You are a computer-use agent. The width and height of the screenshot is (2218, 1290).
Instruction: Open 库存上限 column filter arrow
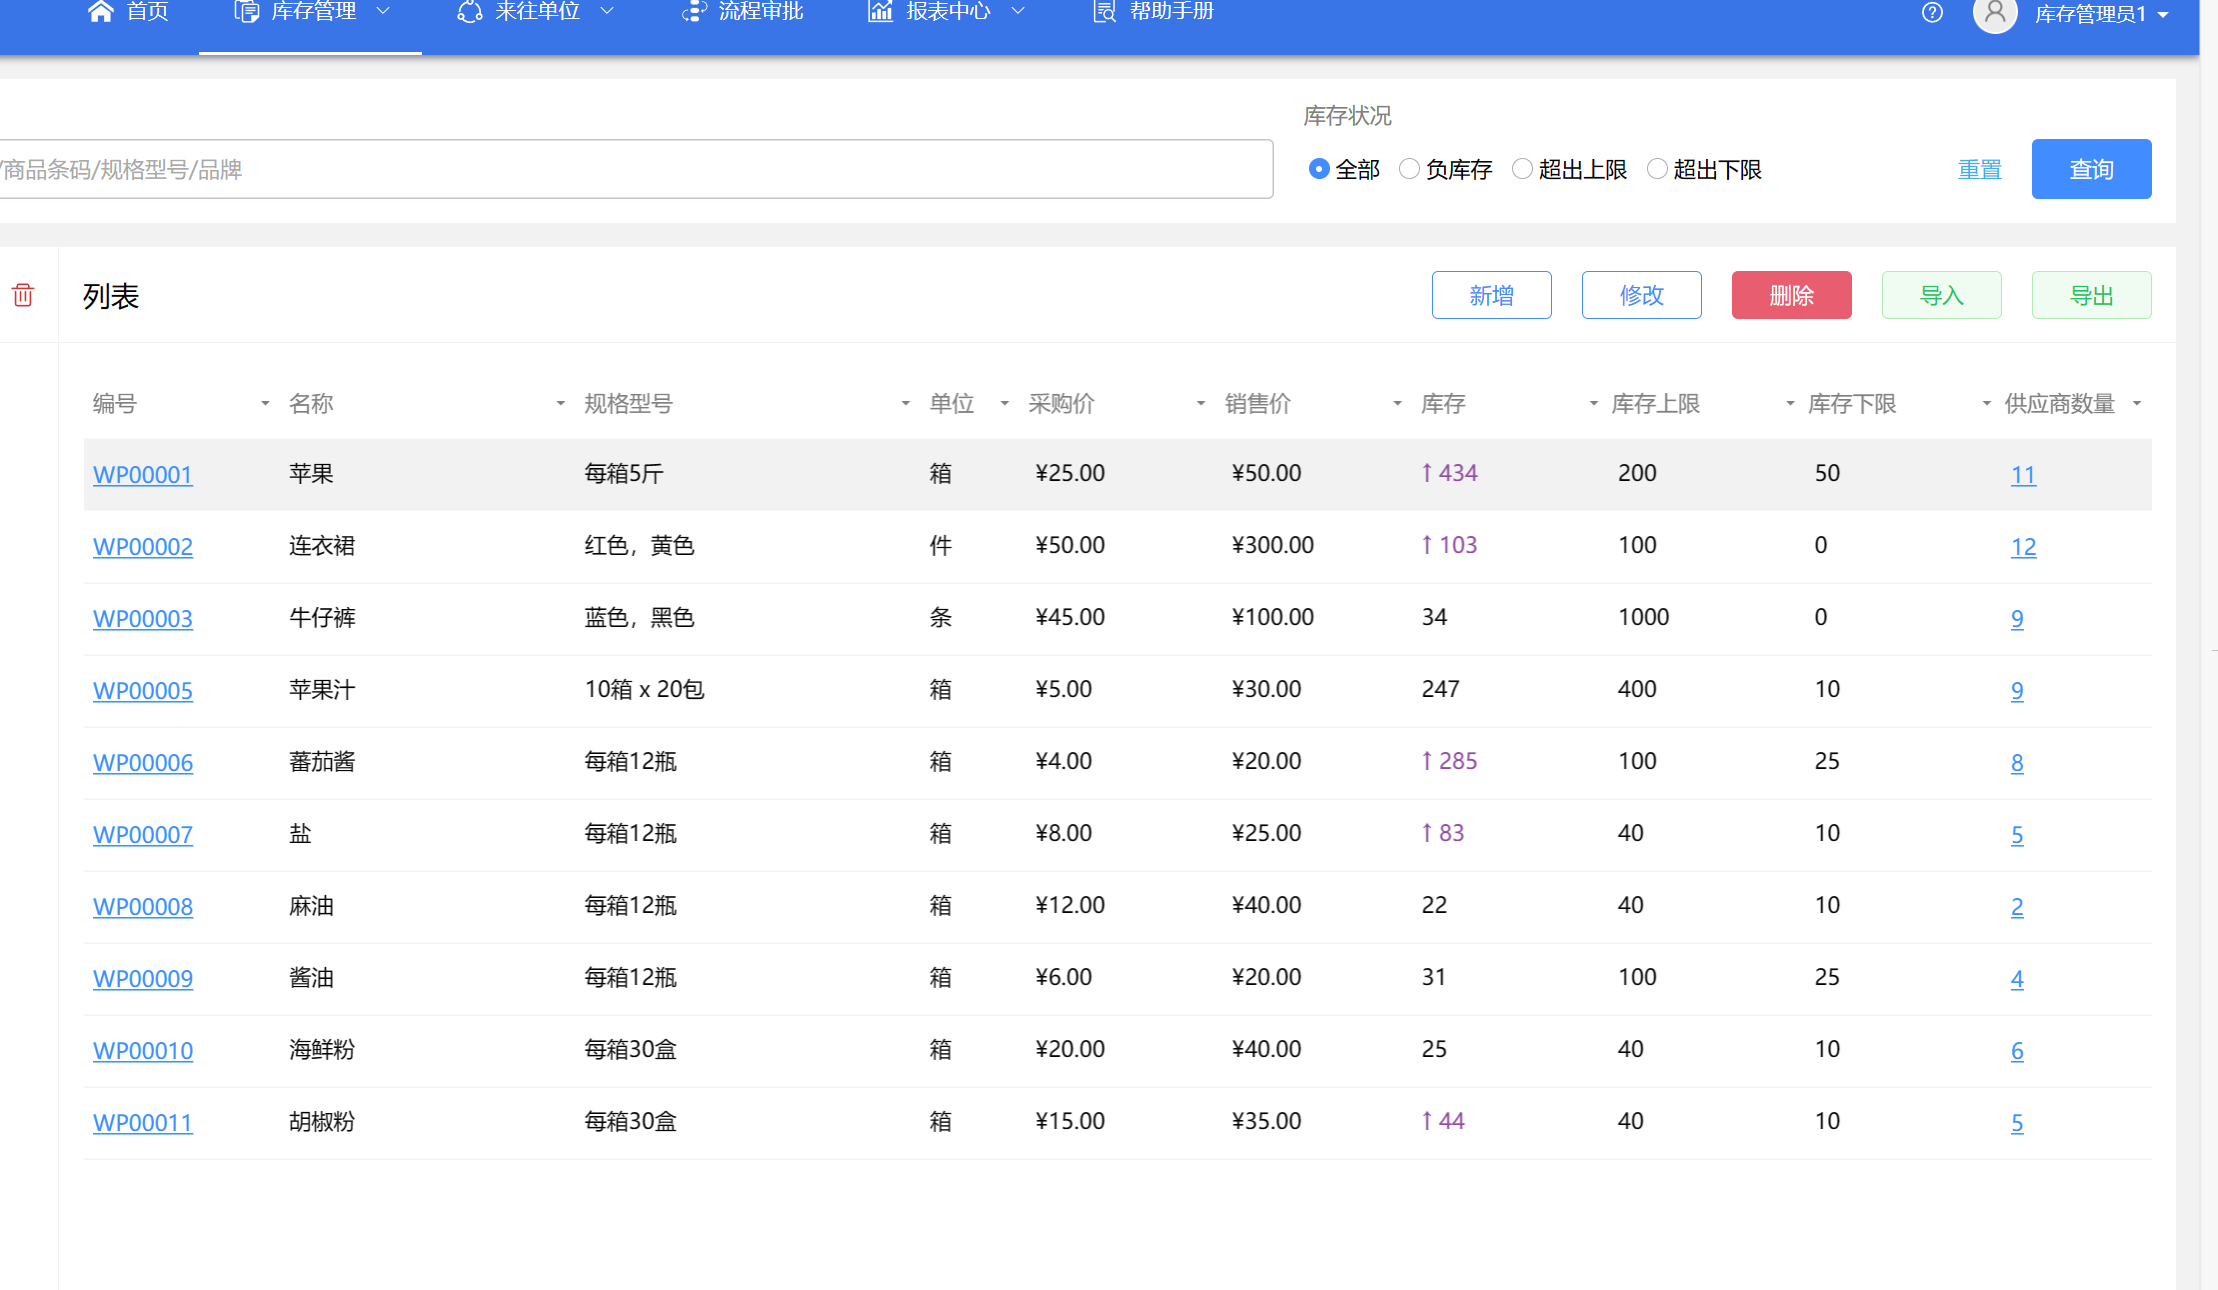1791,404
